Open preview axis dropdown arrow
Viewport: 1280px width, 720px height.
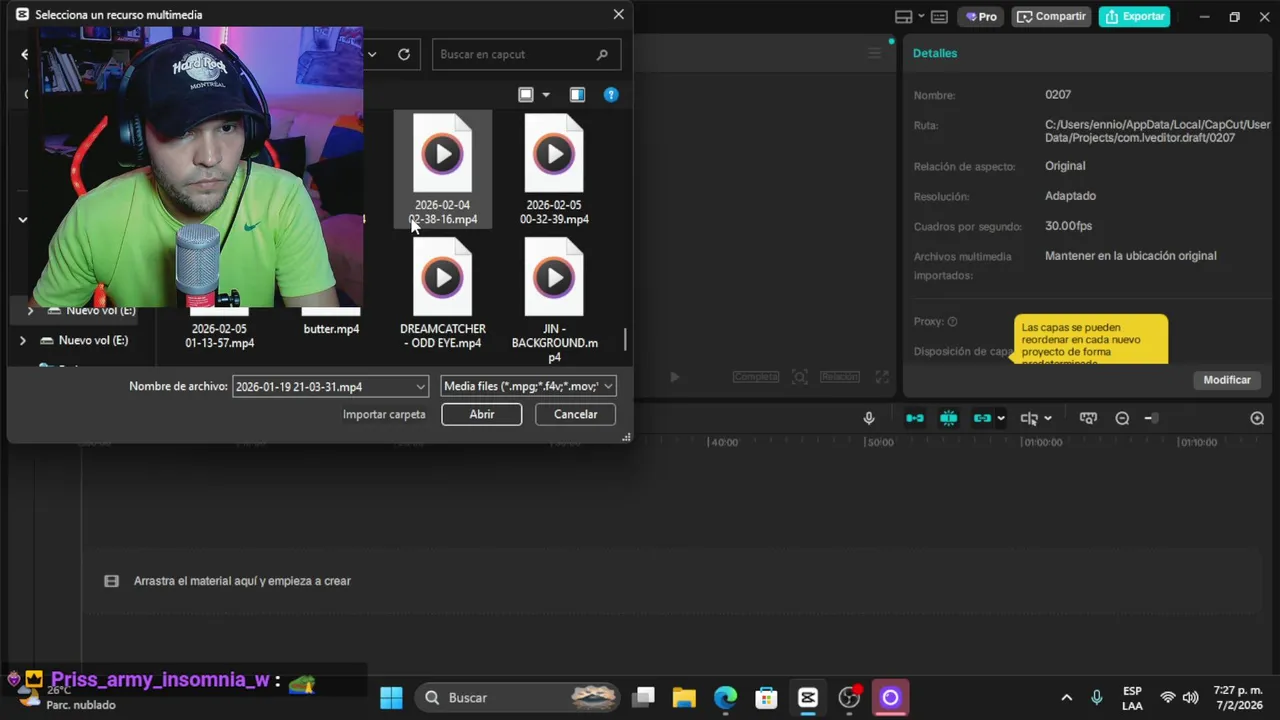1047,419
